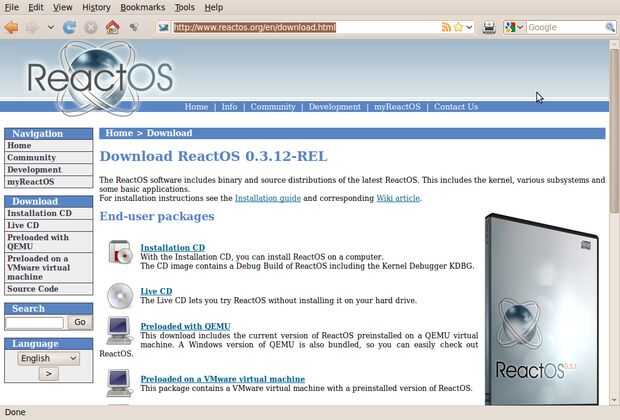Open Community in the top navigation bar

click(273, 107)
